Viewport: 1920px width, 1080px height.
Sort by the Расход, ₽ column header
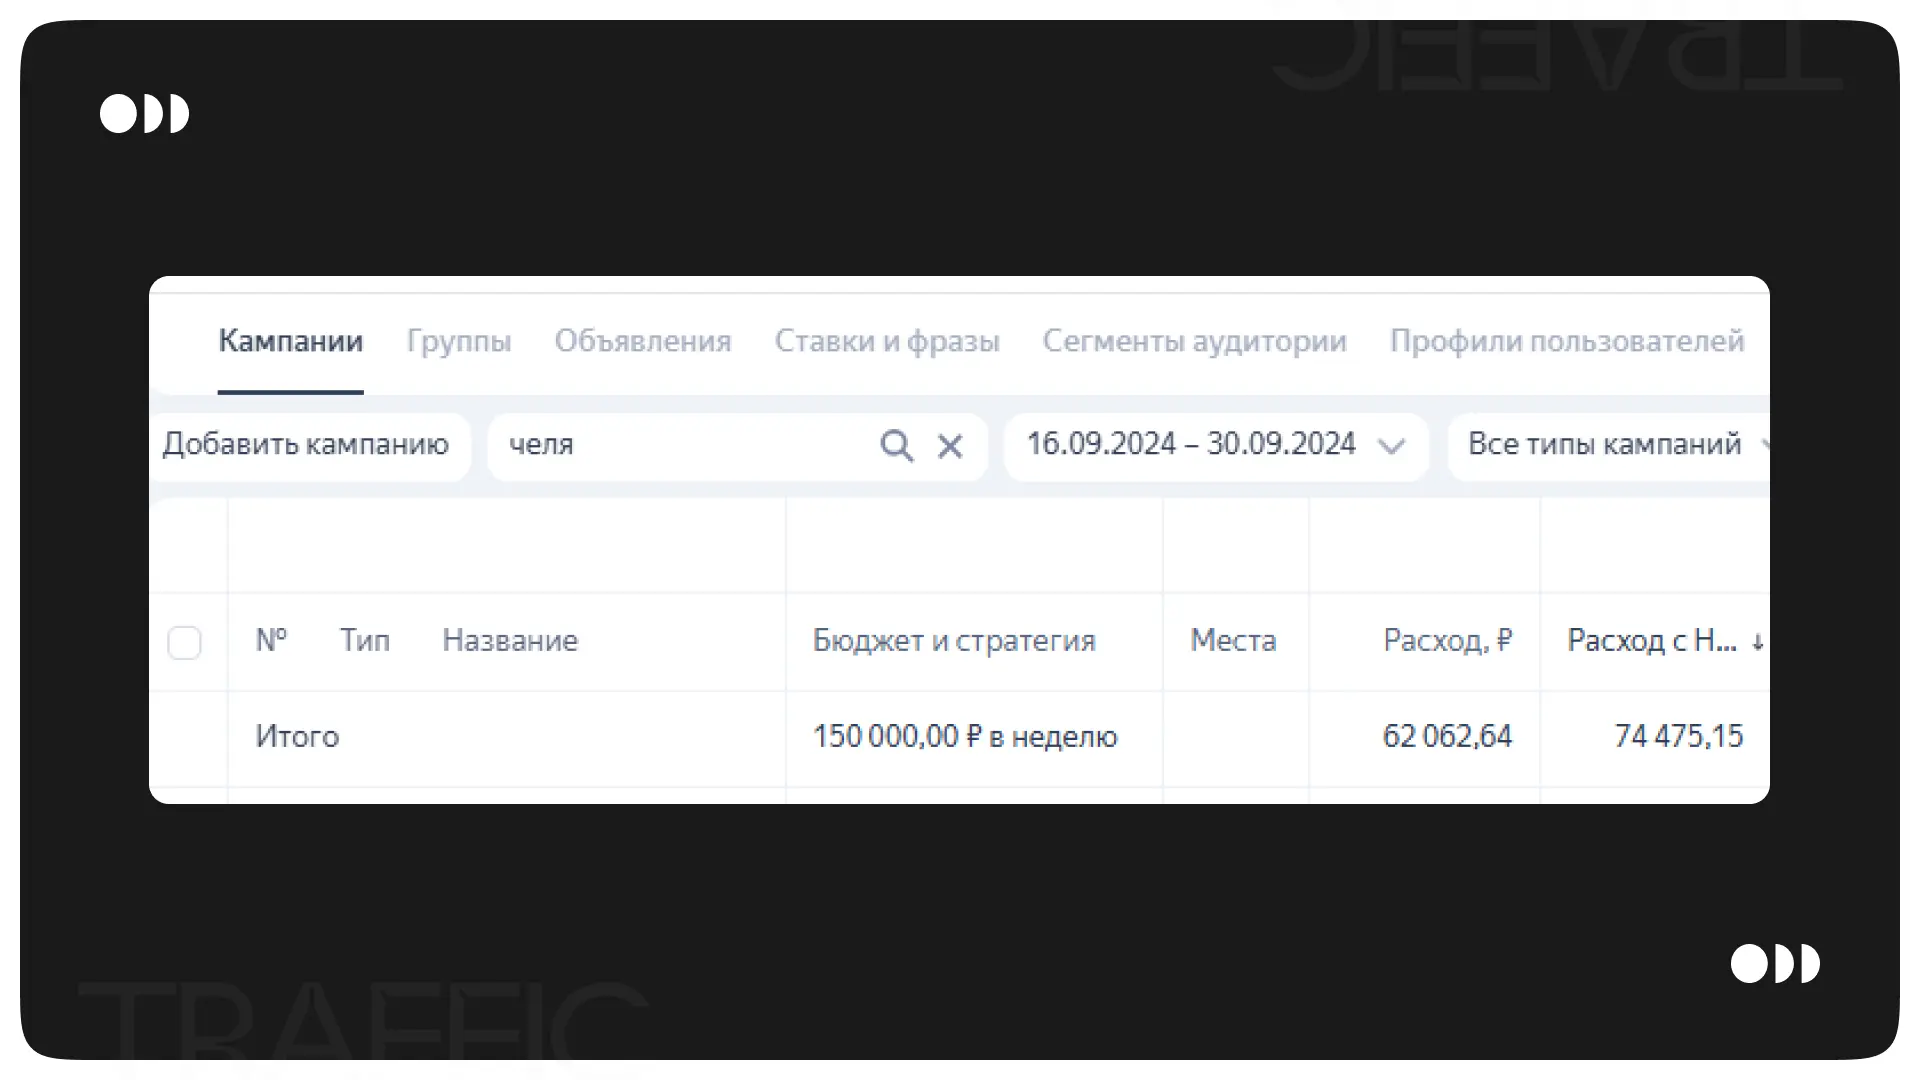tap(1447, 640)
